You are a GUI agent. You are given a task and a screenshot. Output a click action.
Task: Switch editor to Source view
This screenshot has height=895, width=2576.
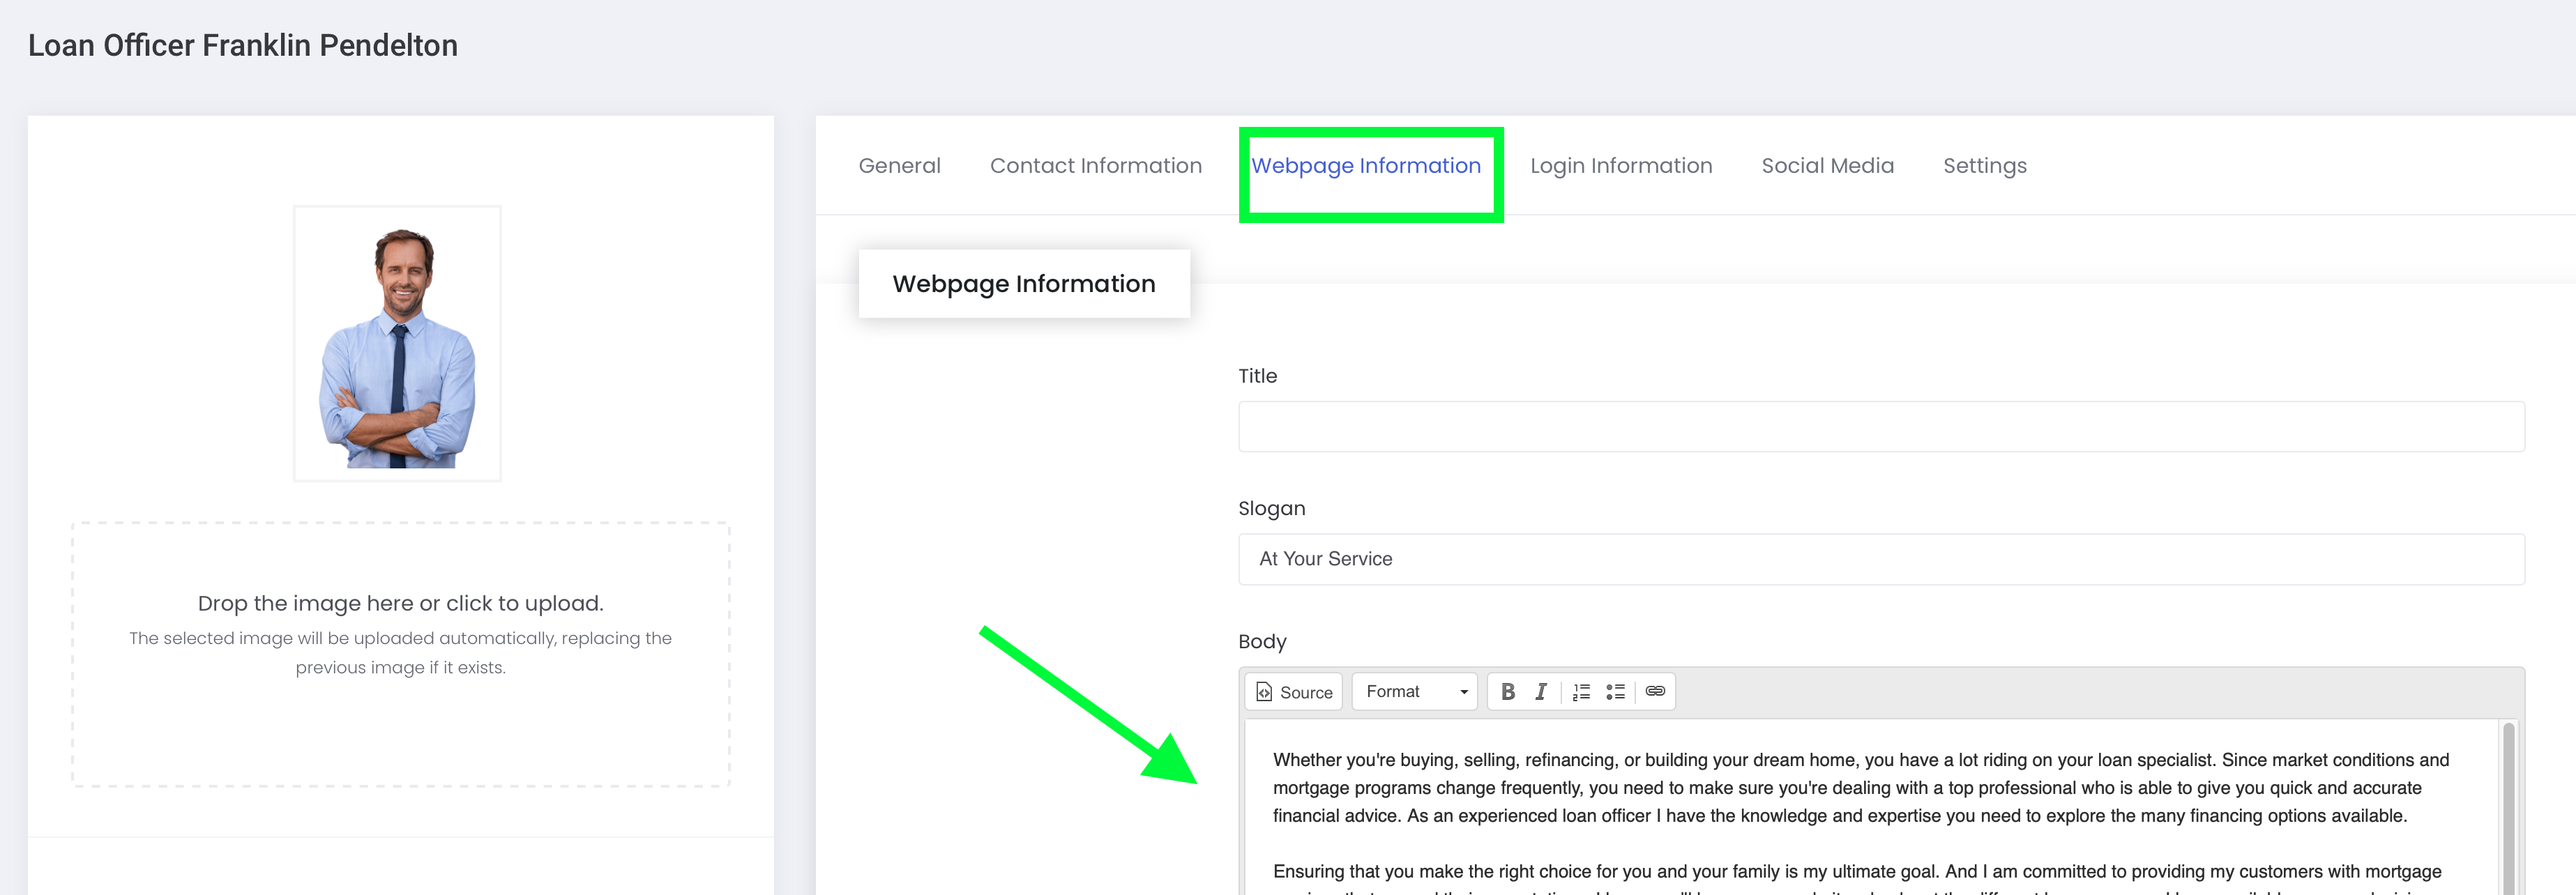[x=1294, y=691]
